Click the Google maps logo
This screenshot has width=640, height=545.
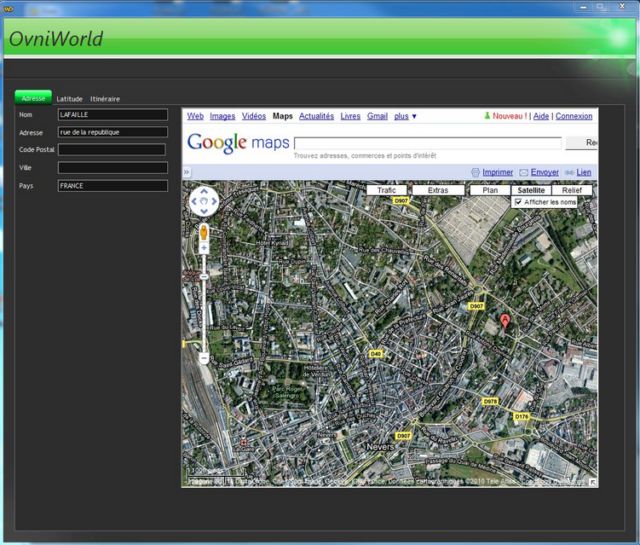coord(238,143)
